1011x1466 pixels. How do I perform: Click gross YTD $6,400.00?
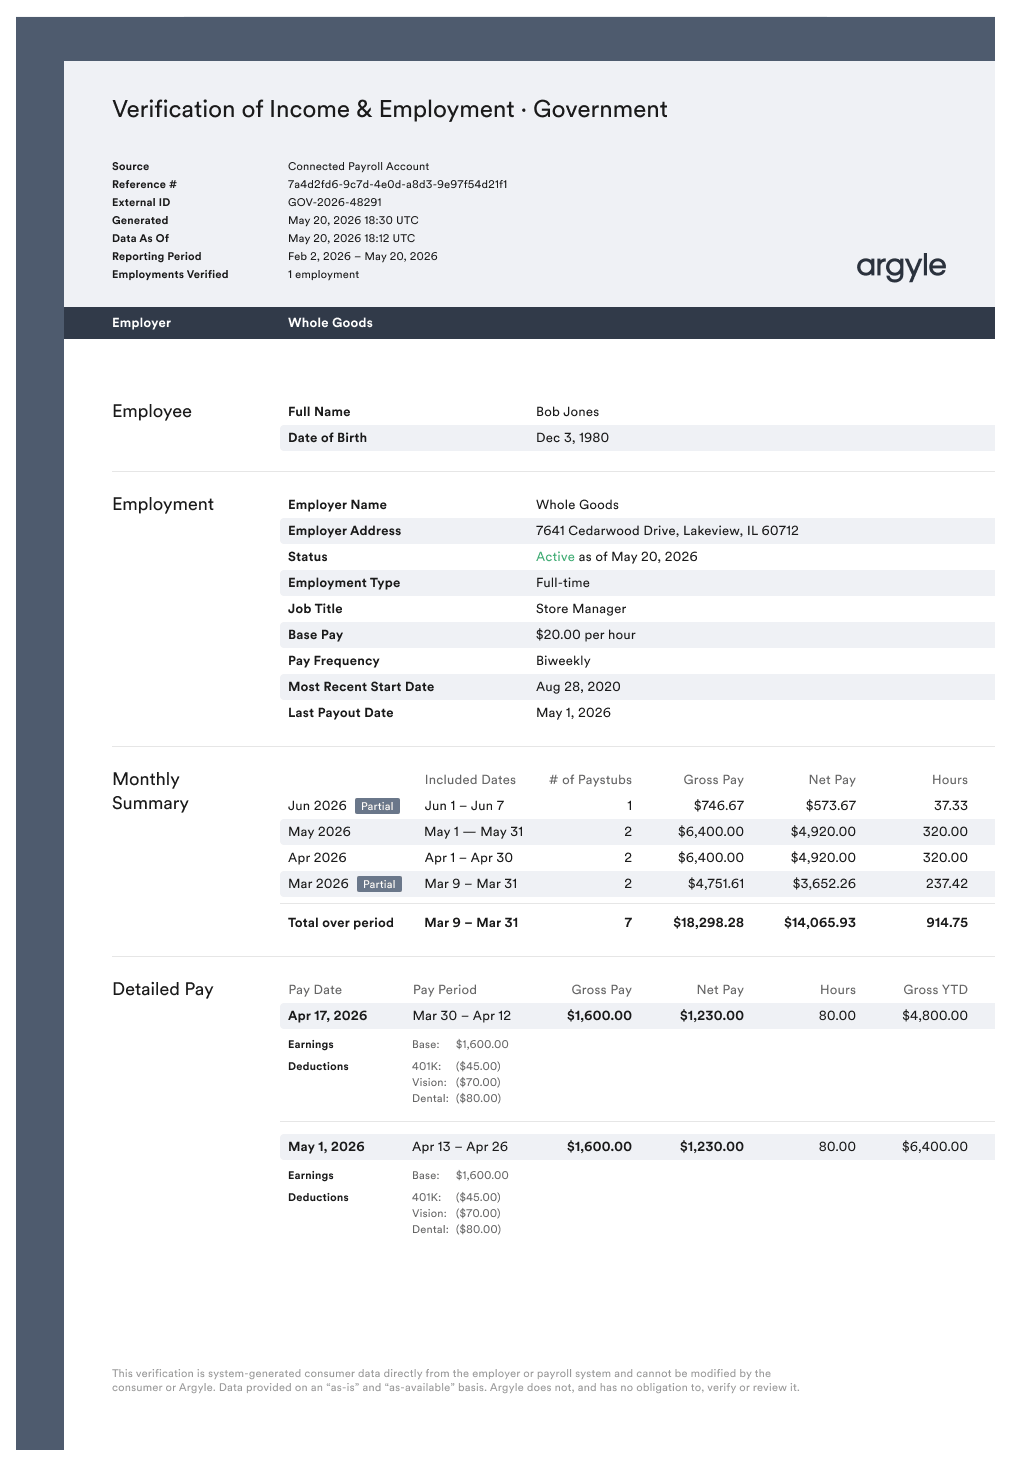tap(935, 1147)
